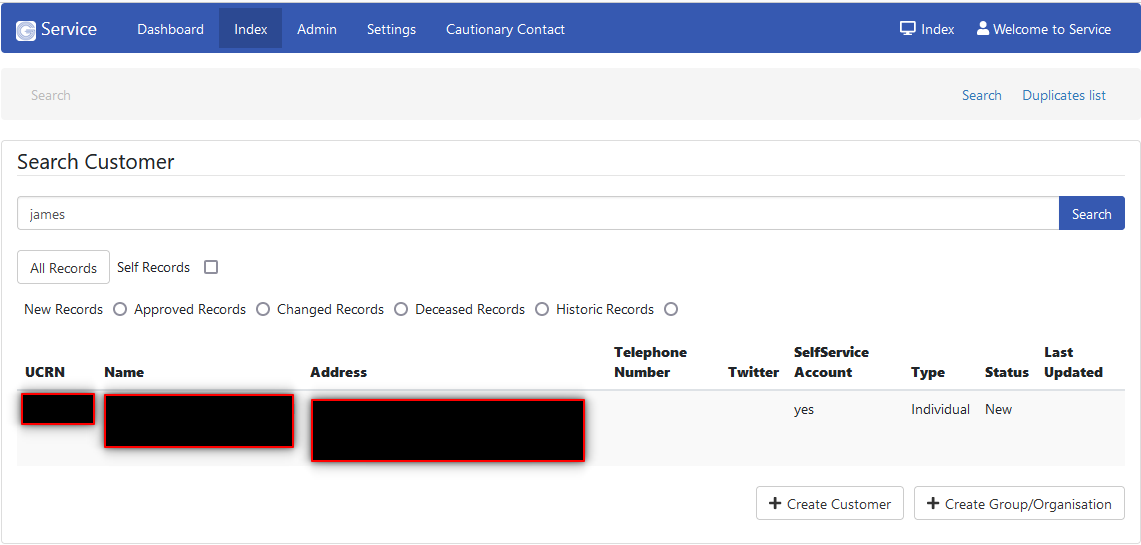The height and width of the screenshot is (545, 1141).
Task: Click the Name column header
Action: (124, 372)
